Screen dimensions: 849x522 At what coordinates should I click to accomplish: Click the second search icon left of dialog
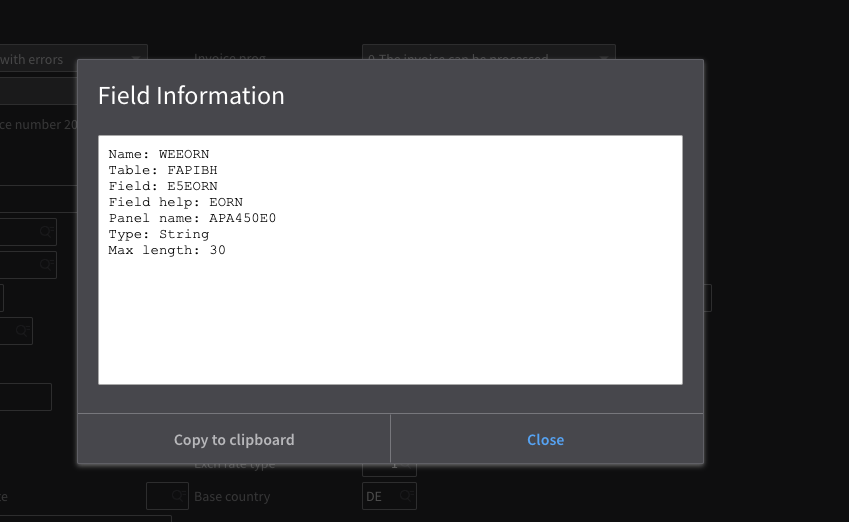pyautogui.click(x=46, y=264)
